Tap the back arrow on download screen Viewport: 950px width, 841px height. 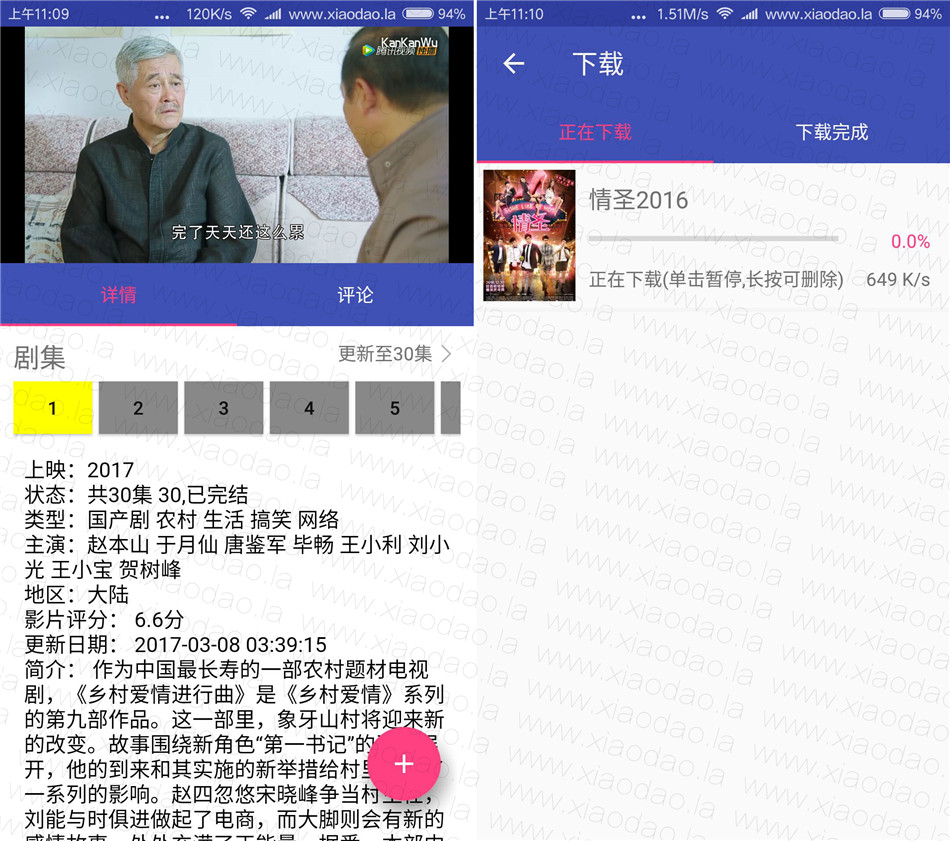[513, 63]
